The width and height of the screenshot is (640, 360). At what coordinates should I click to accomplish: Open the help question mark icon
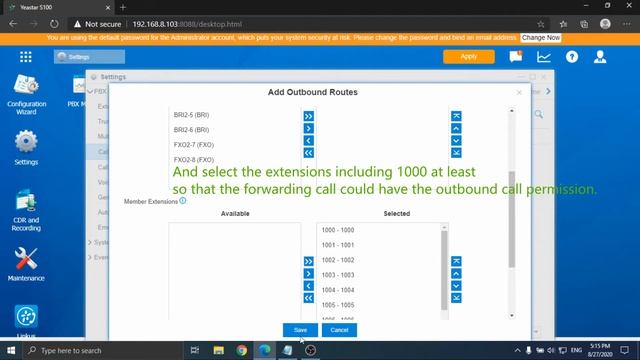572,57
